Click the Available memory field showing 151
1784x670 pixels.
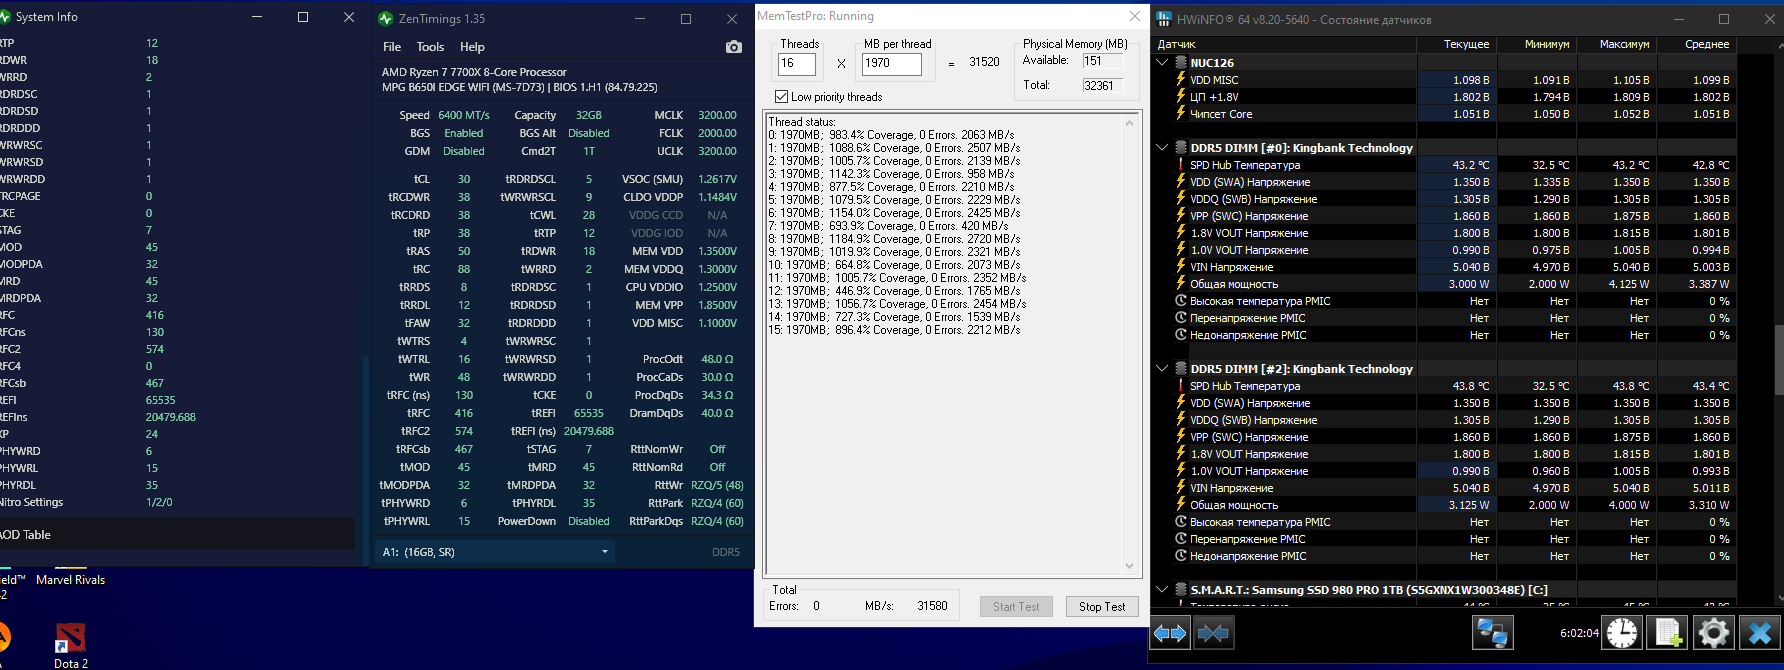[1103, 61]
